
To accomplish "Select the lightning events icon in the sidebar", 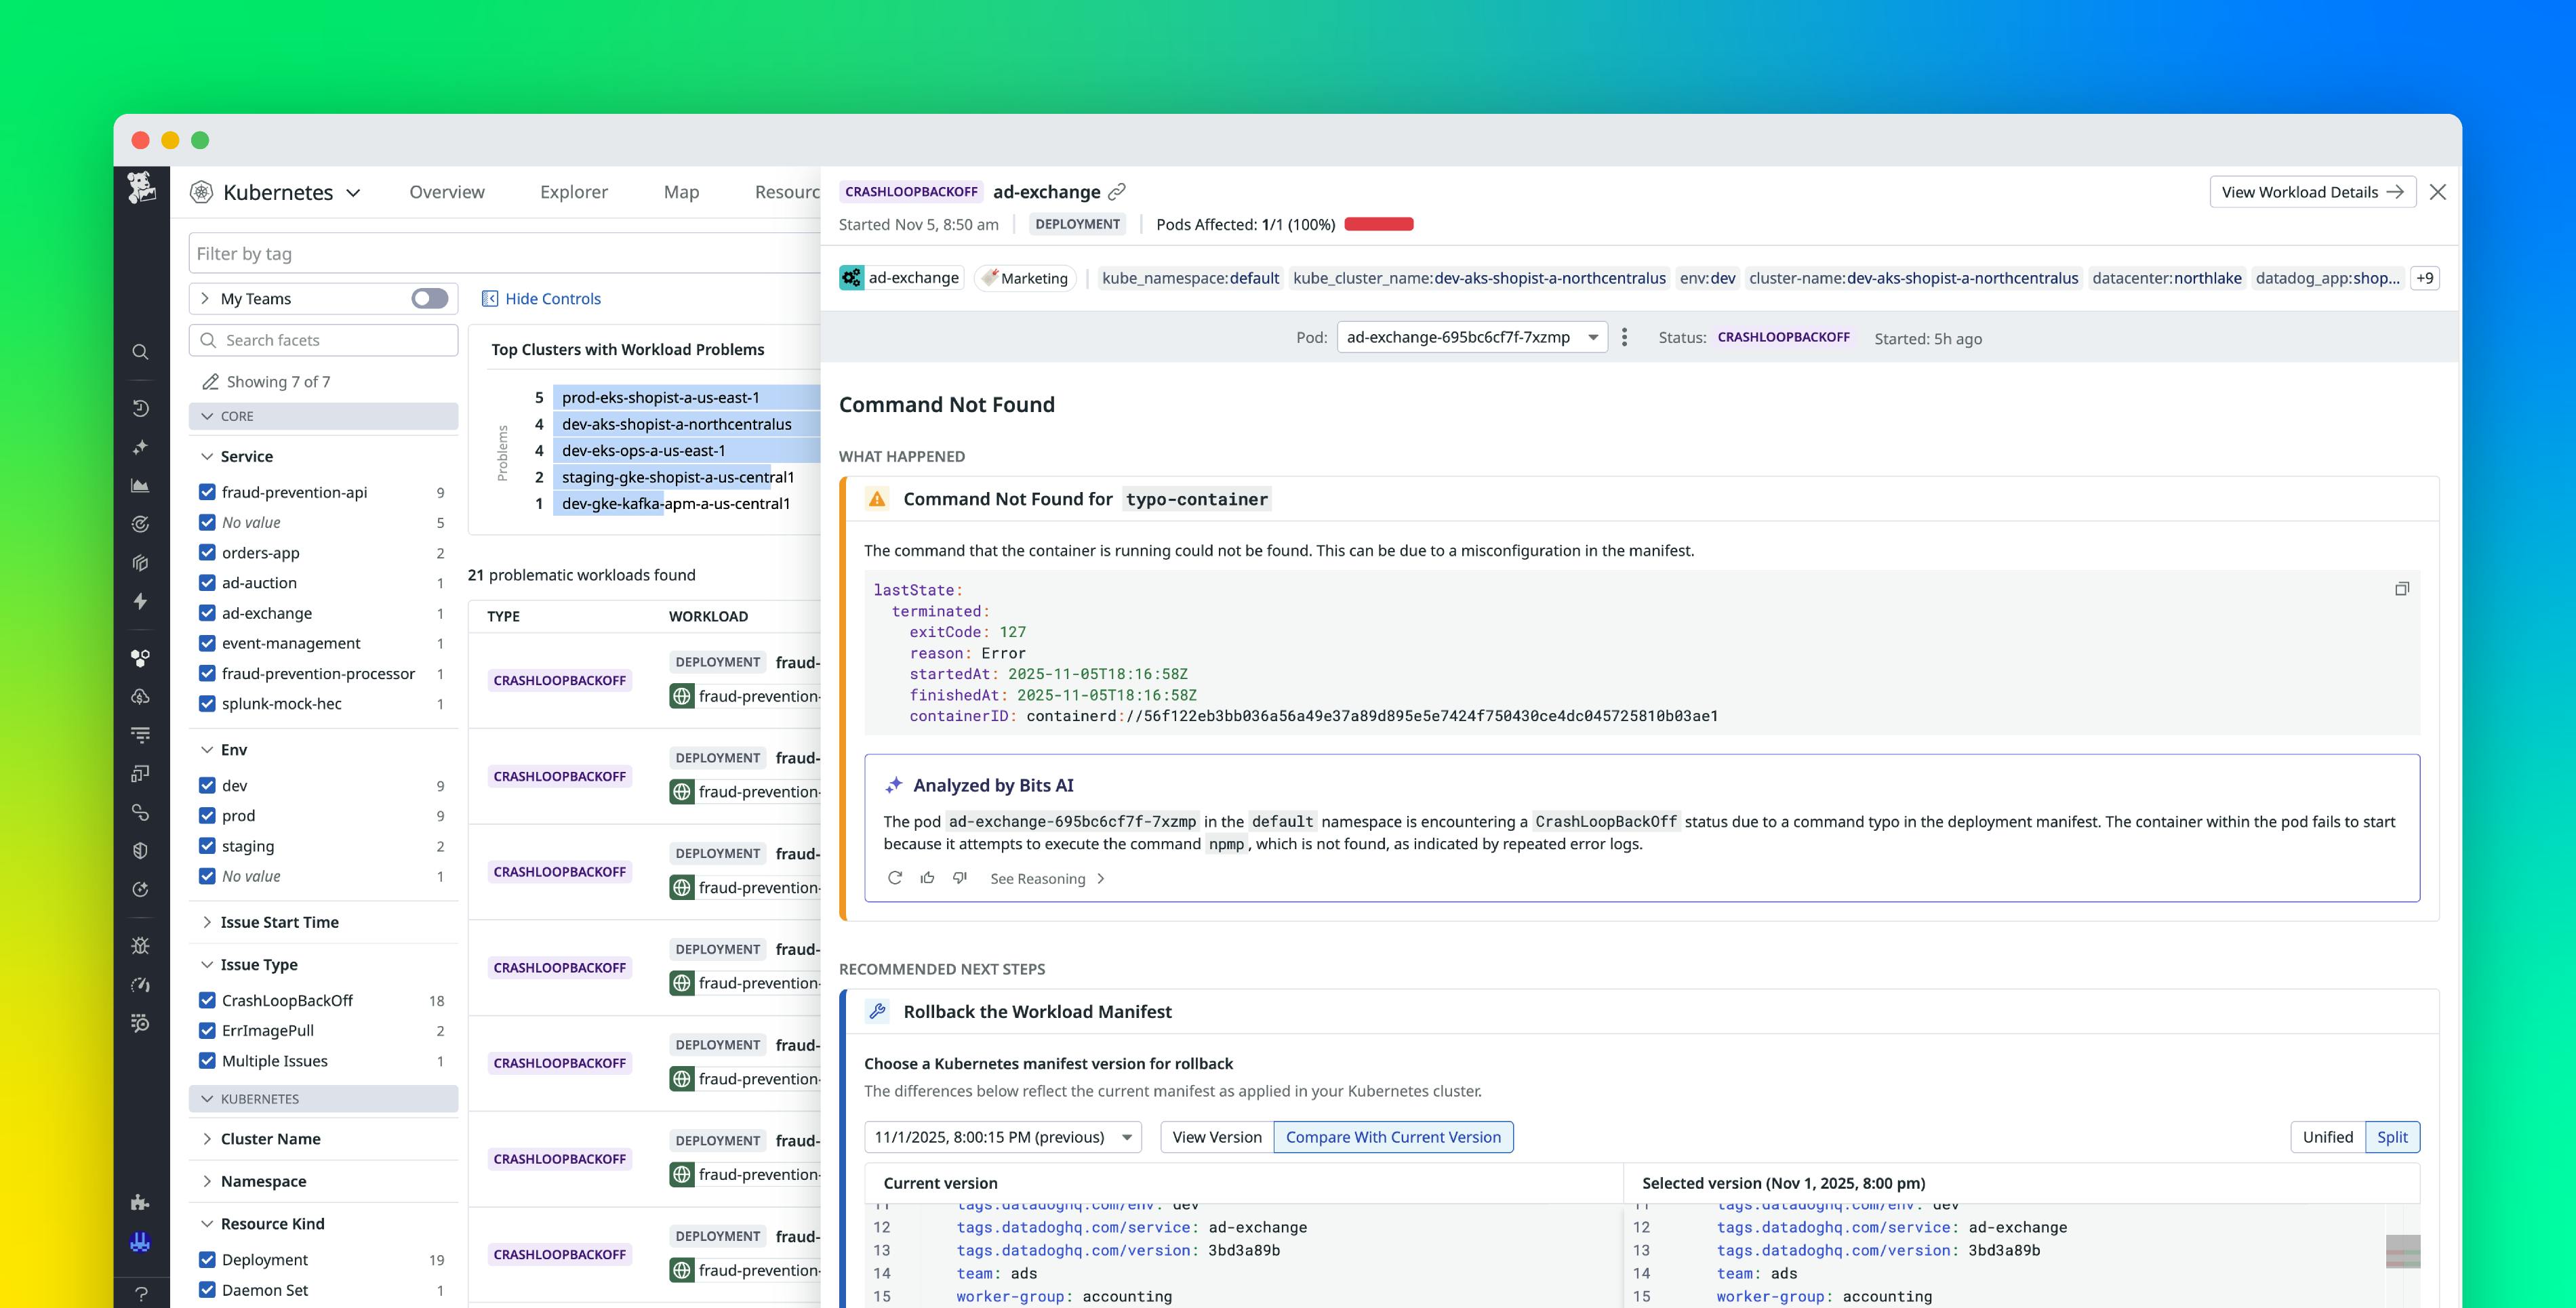I will [x=141, y=601].
